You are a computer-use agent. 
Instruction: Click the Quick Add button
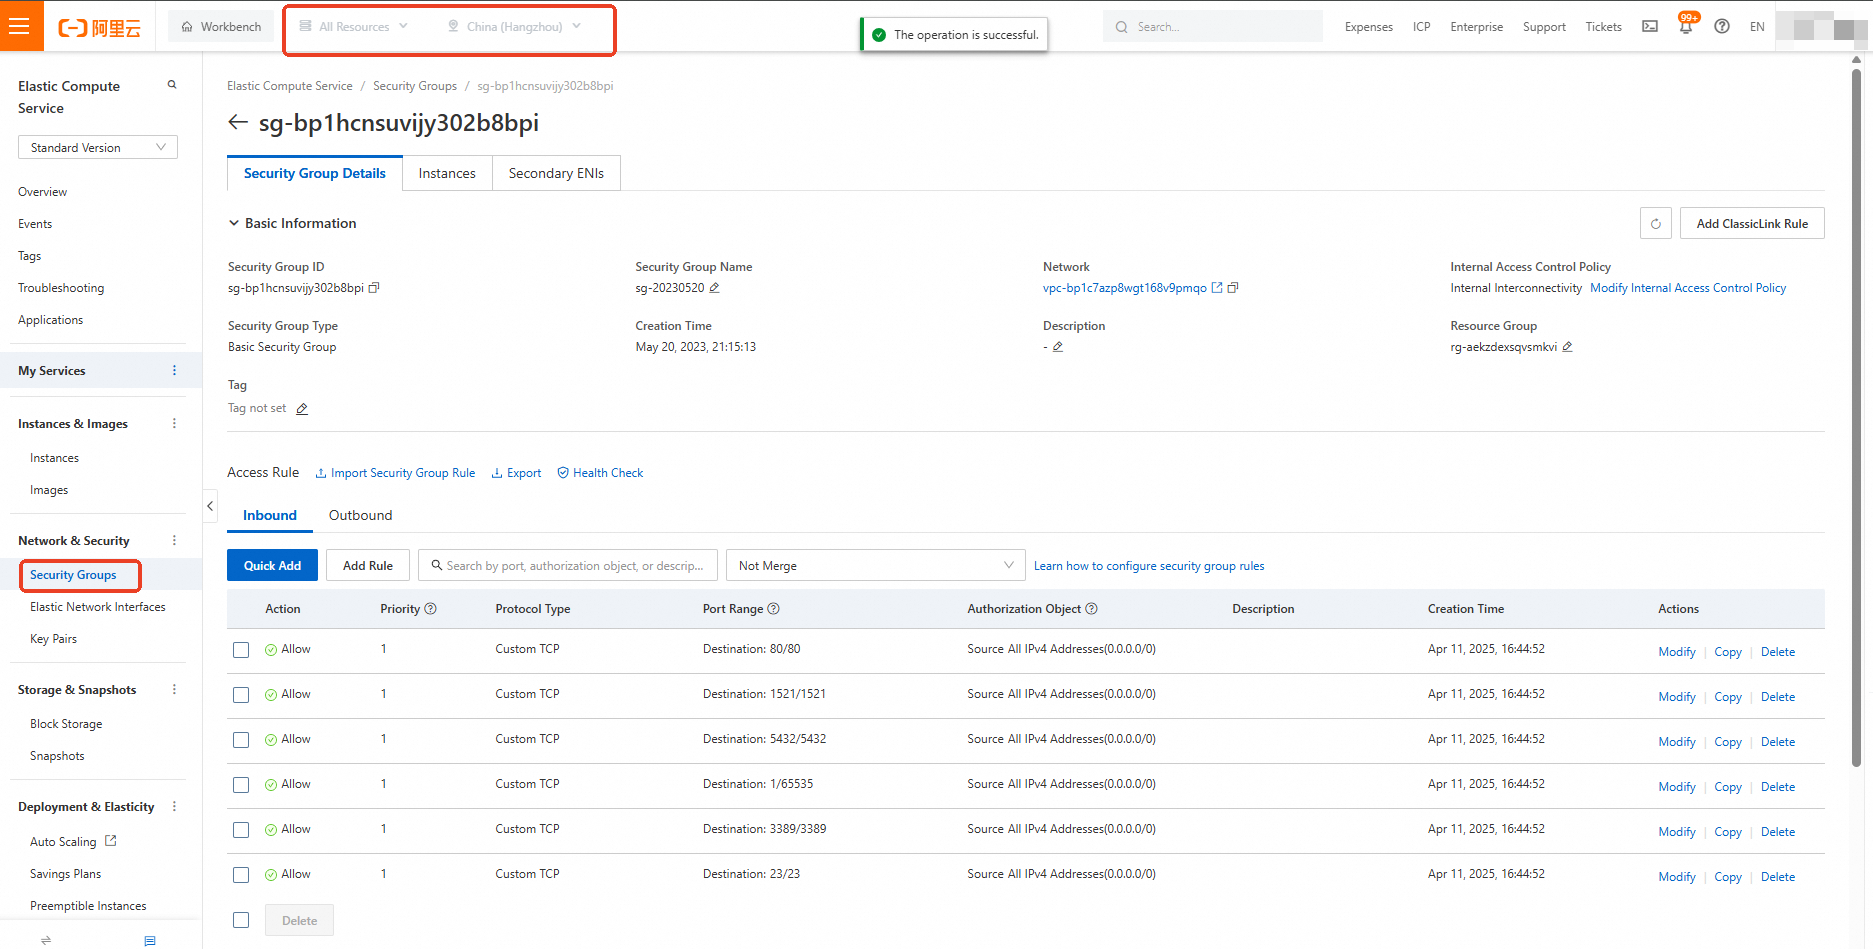(272, 566)
